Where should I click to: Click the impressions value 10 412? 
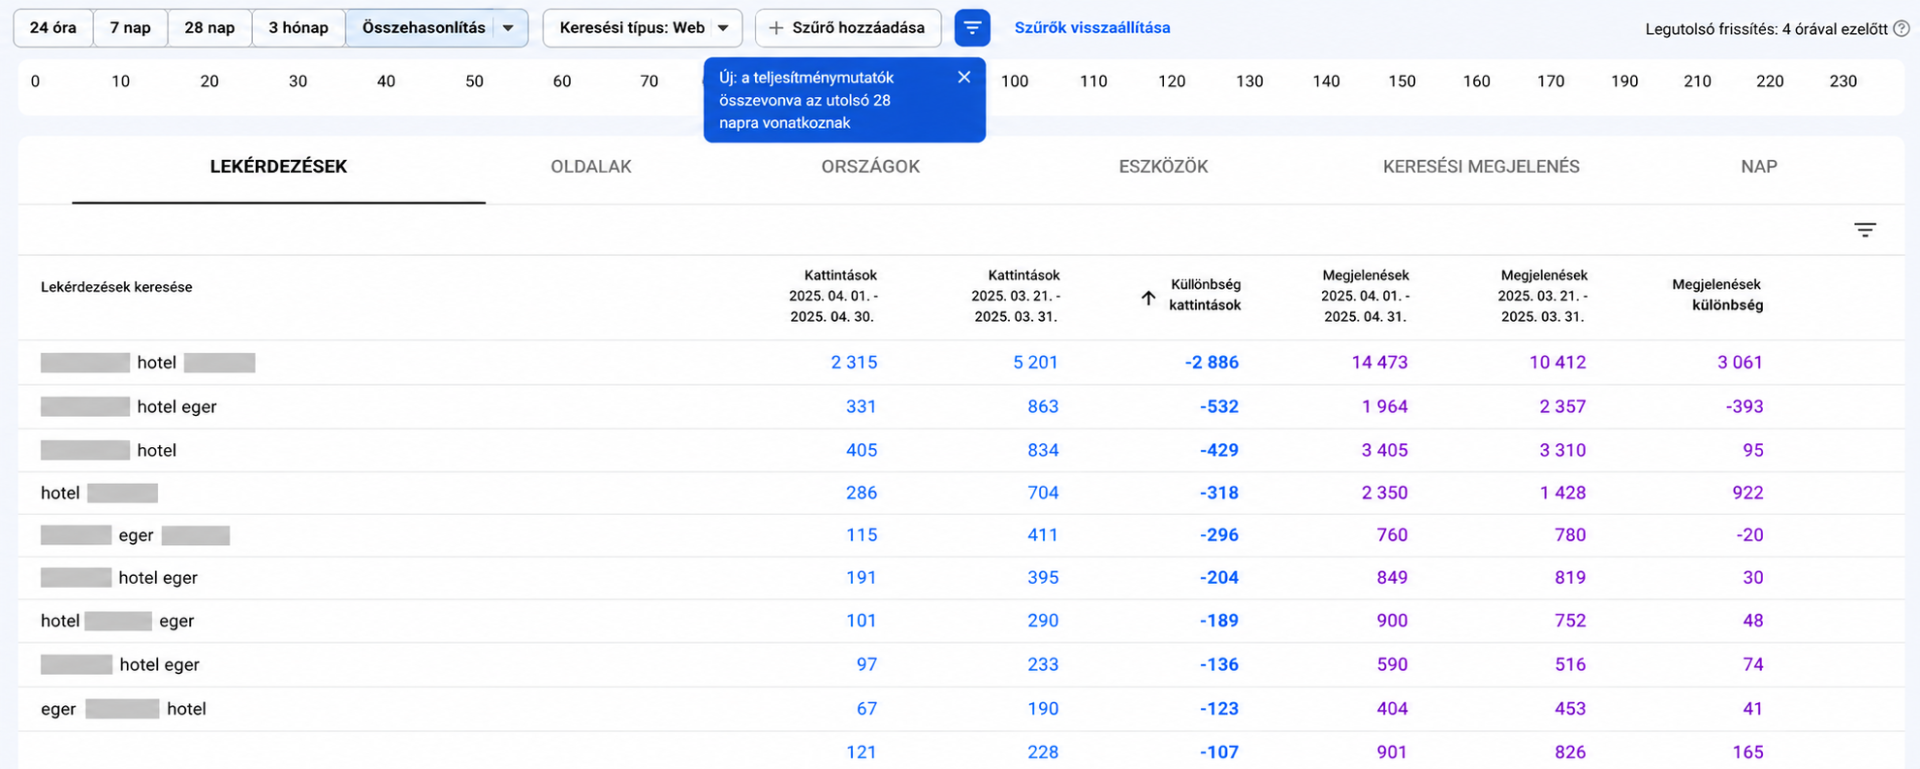click(1557, 362)
